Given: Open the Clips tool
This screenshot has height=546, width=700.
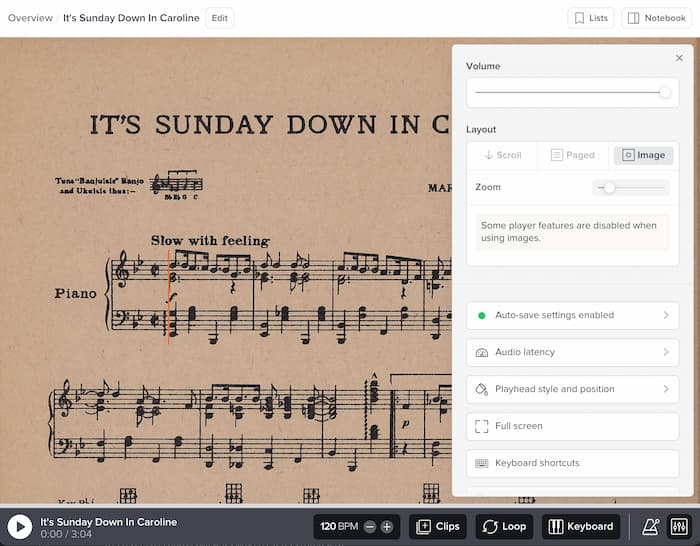Looking at the screenshot, I should (438, 527).
